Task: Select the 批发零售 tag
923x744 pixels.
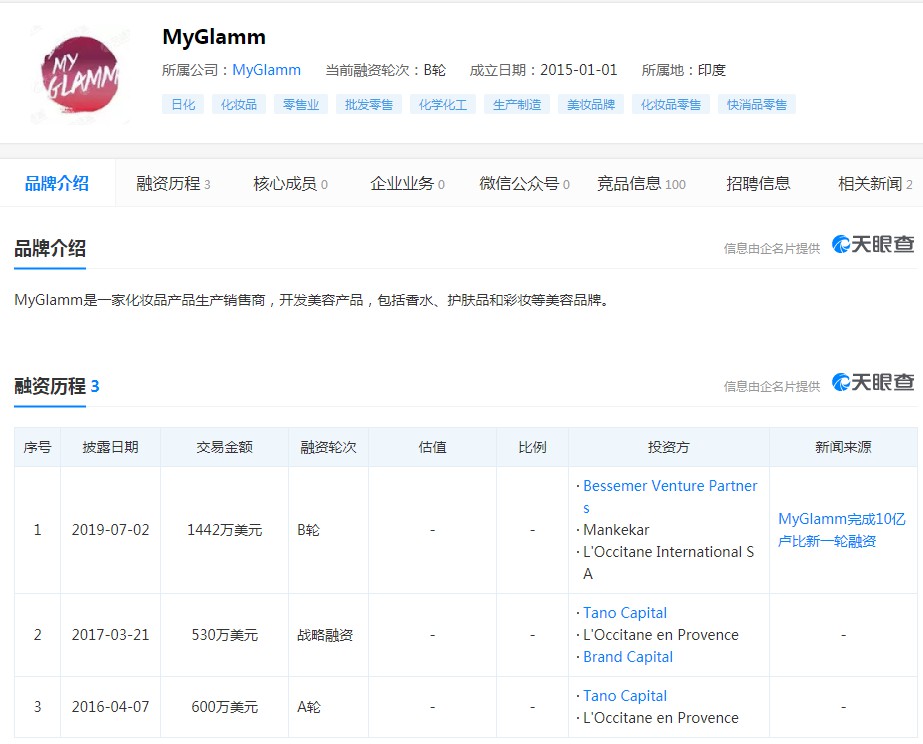Action: click(369, 105)
